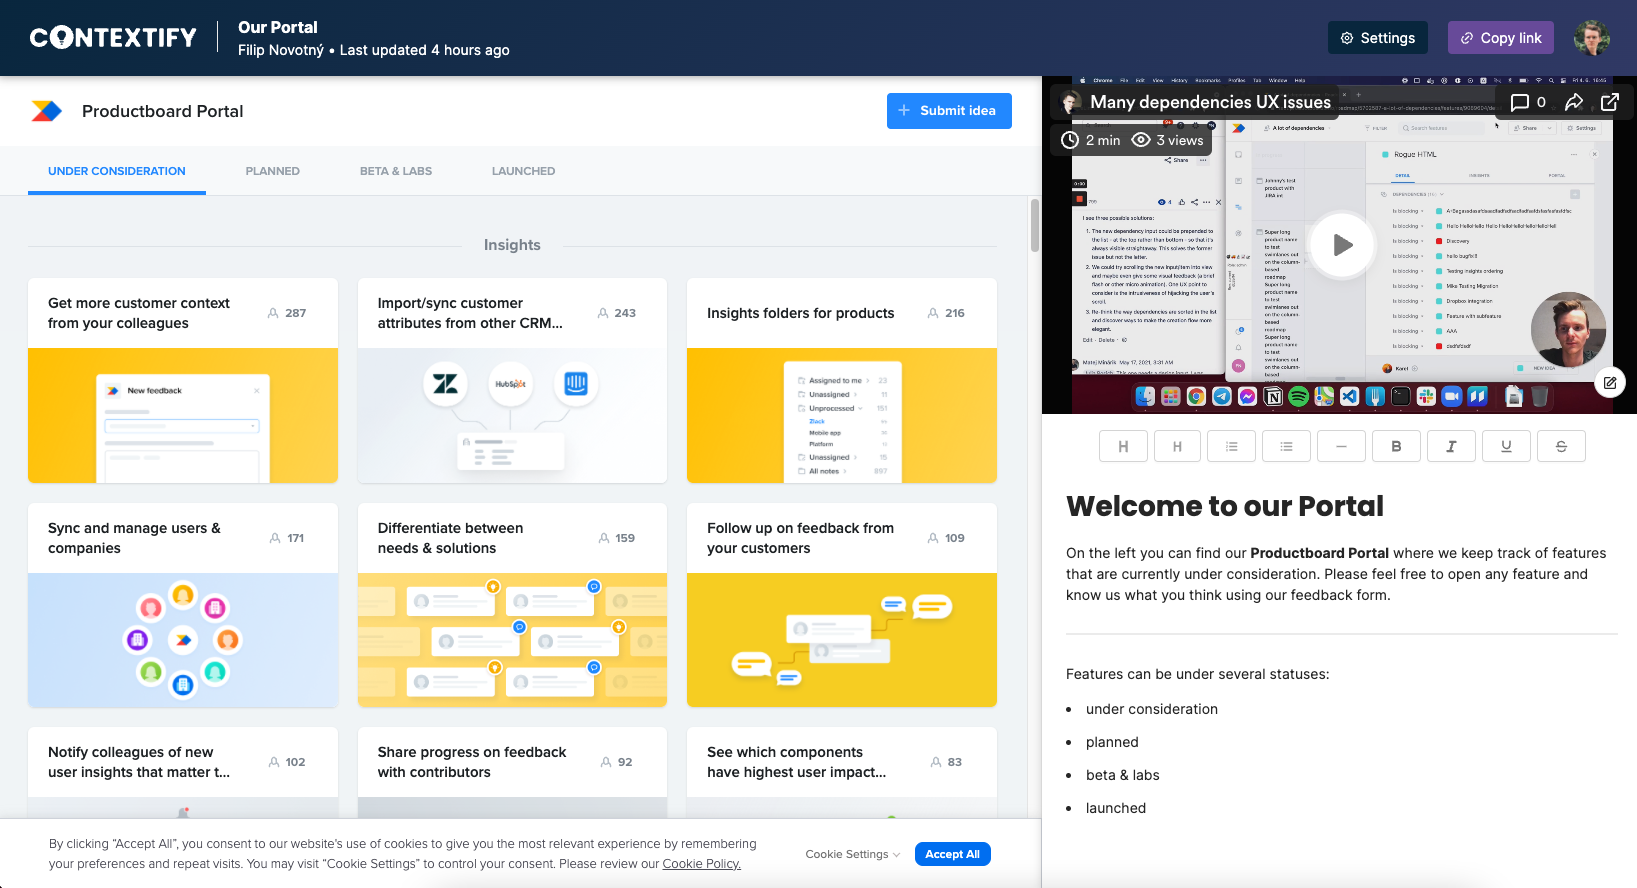Click the 216 votes count
The height and width of the screenshot is (888, 1637).
[946, 313]
